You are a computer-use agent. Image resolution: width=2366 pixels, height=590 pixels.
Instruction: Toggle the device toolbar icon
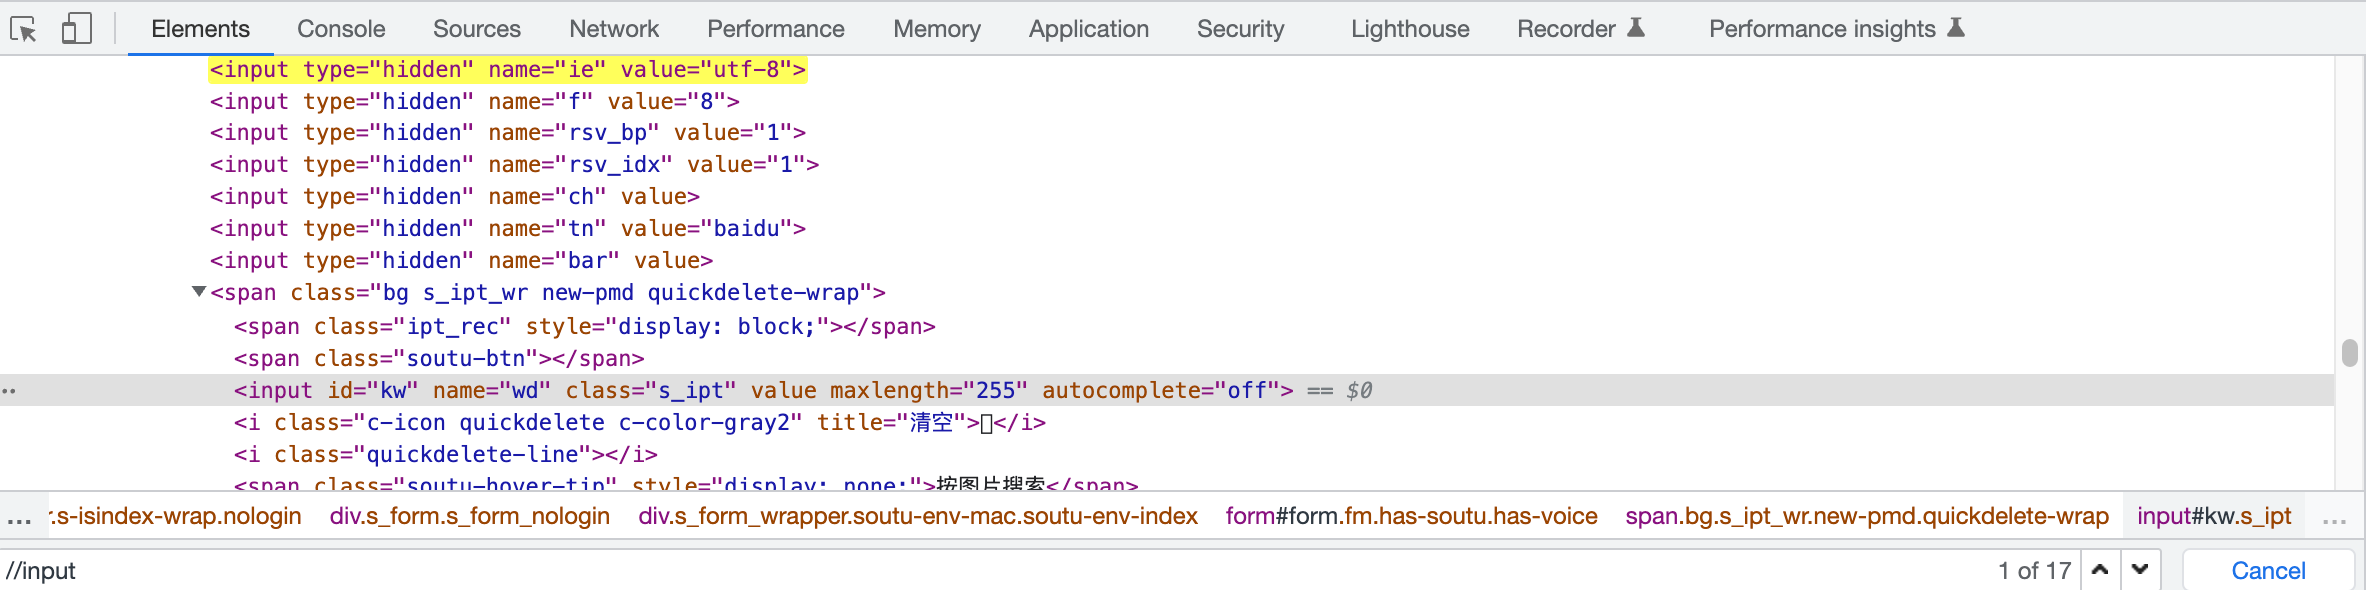pos(76,29)
